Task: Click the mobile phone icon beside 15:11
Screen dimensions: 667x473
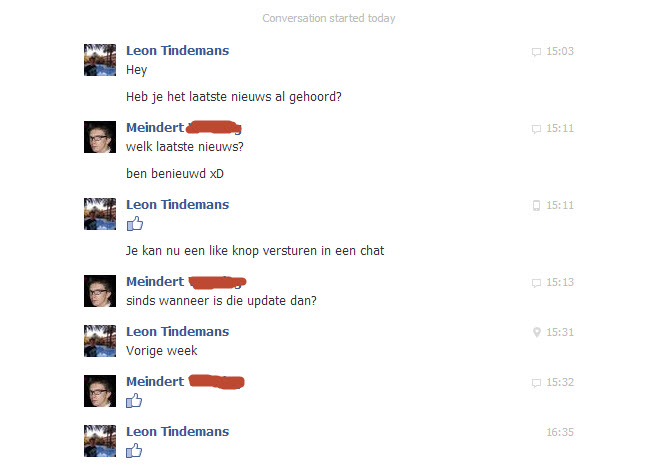Action: coord(536,205)
